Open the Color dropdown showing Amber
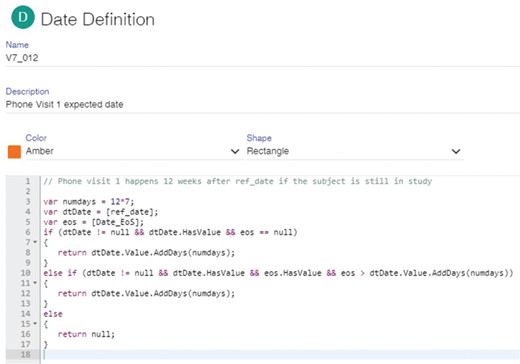 132,151
